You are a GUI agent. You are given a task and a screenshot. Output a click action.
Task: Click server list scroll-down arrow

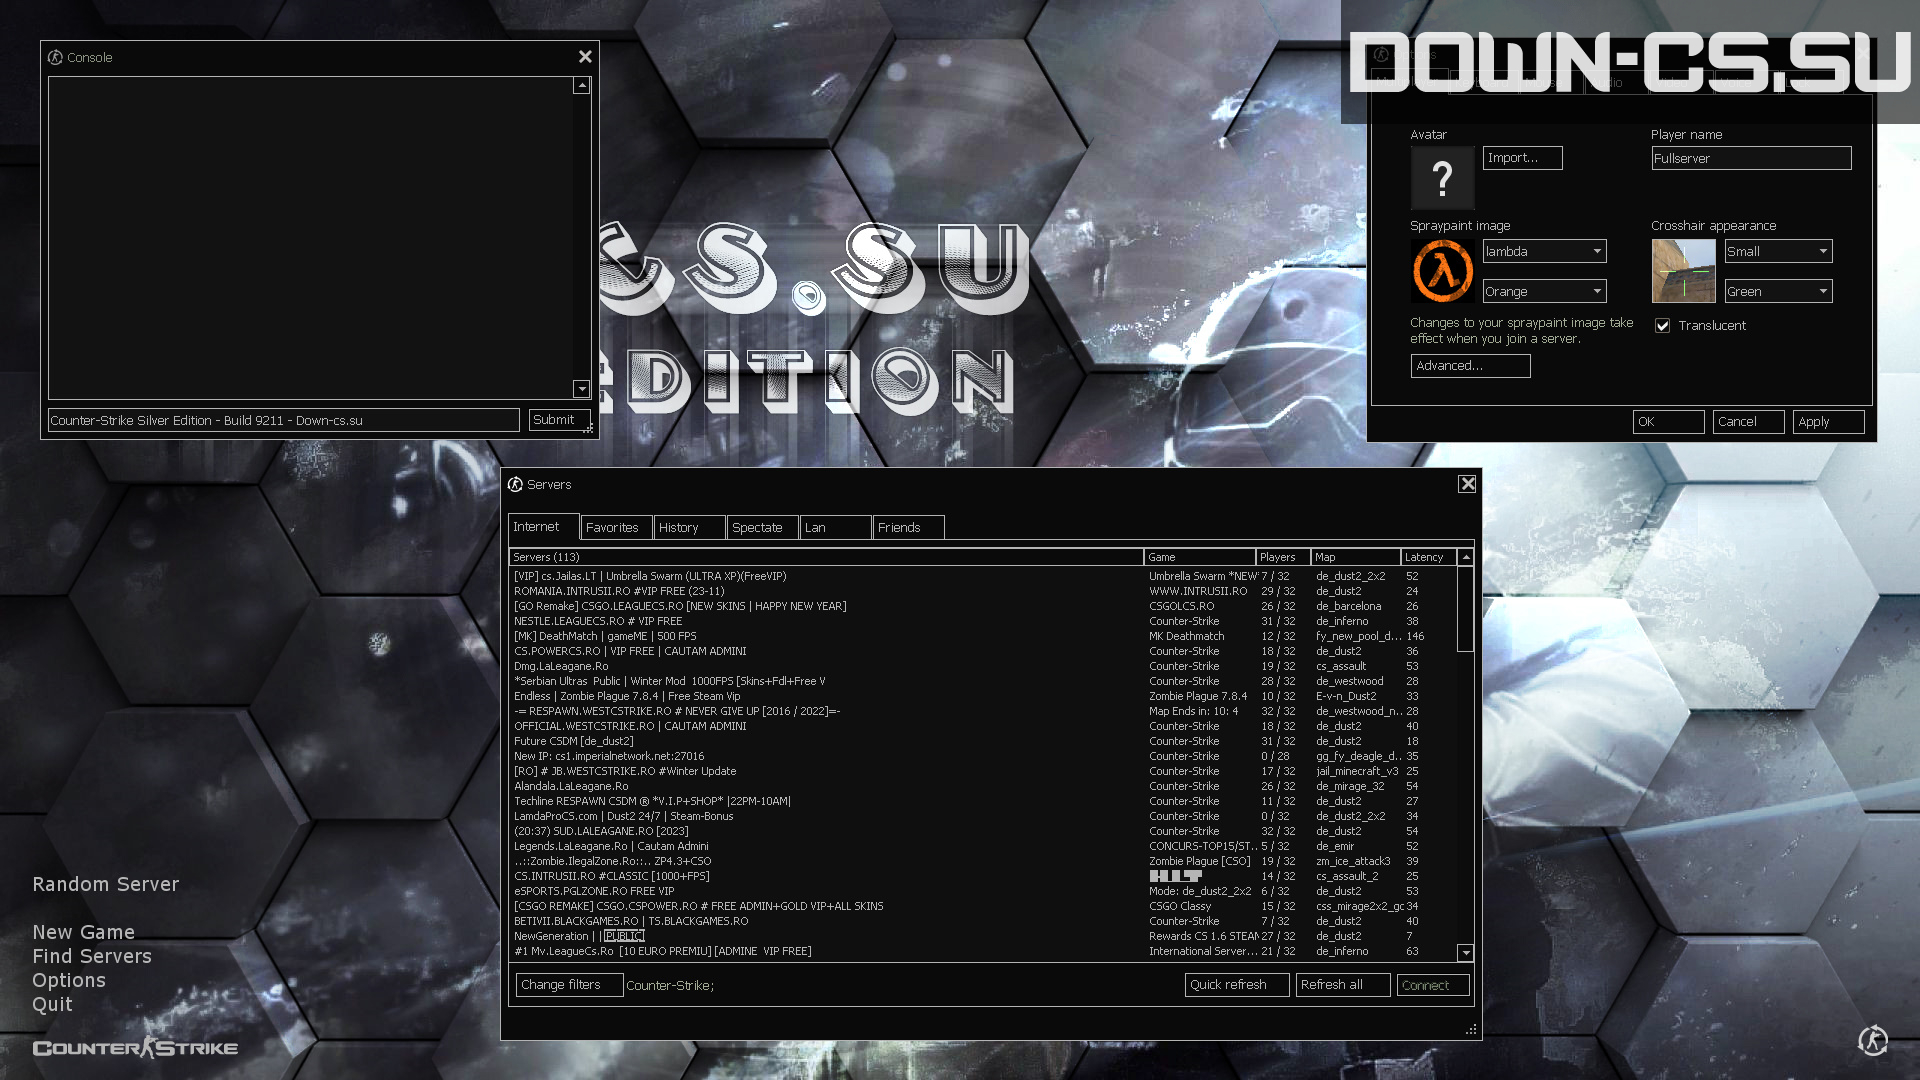pos(1465,953)
